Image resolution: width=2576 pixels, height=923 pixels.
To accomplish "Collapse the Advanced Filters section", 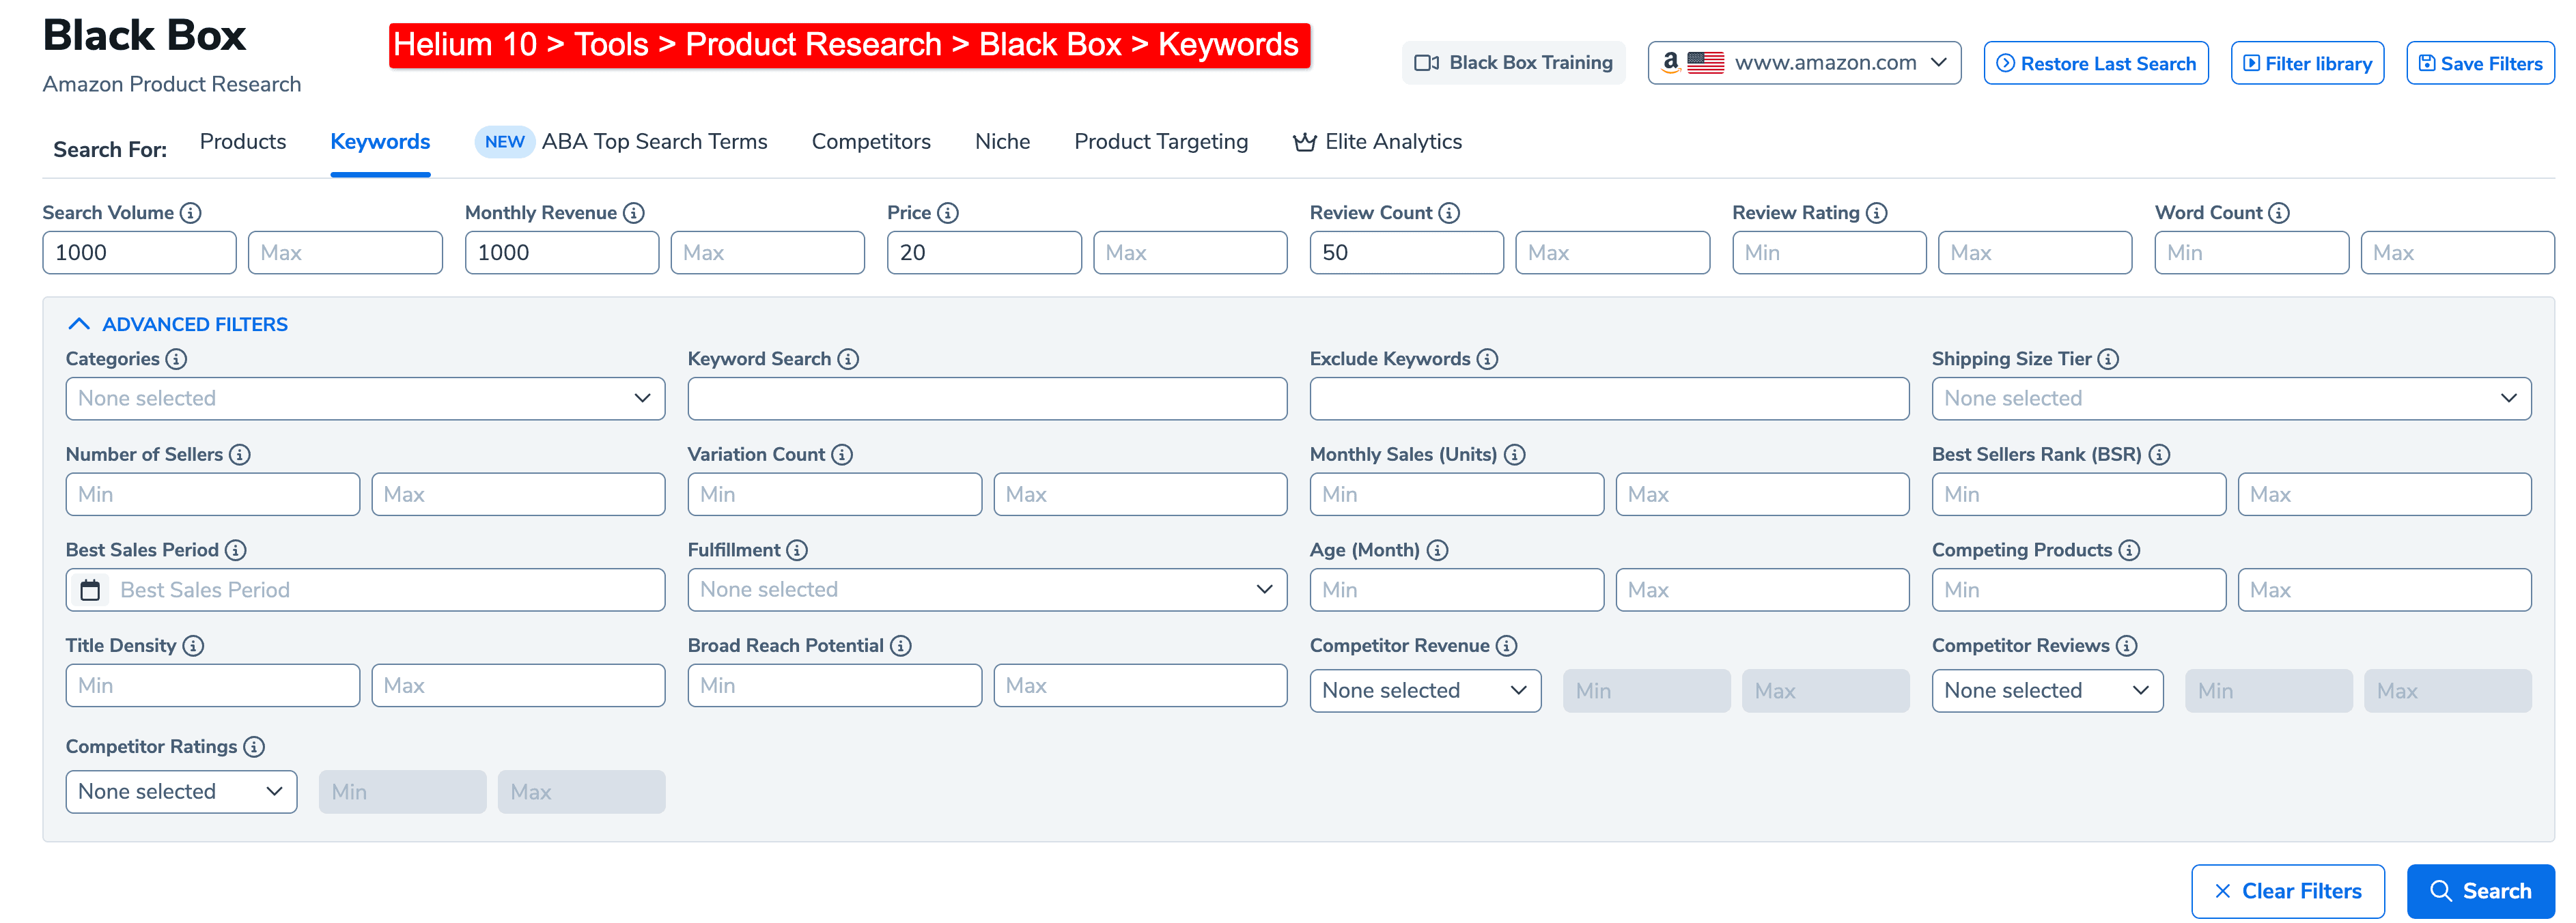I will pyautogui.click(x=177, y=324).
